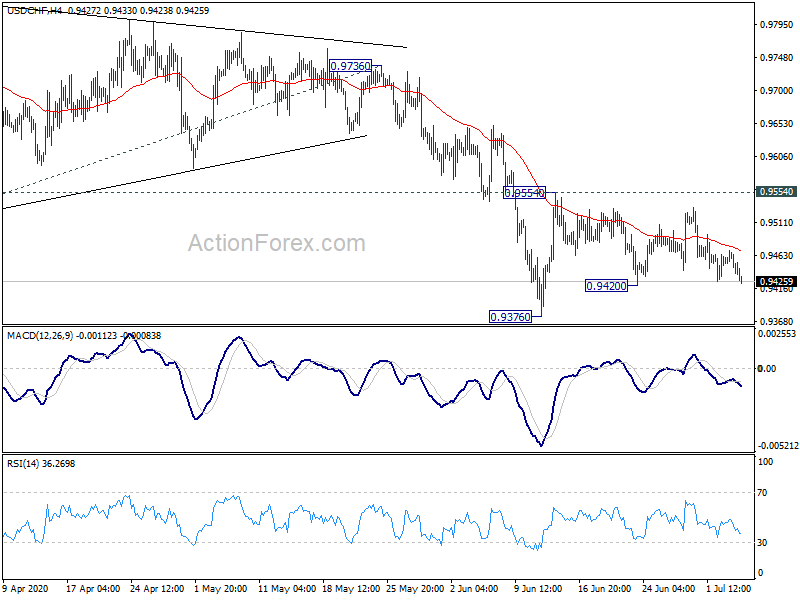The width and height of the screenshot is (800, 600).
Task: Click the 2 Jun 04:00 date label
Action: (x=474, y=589)
